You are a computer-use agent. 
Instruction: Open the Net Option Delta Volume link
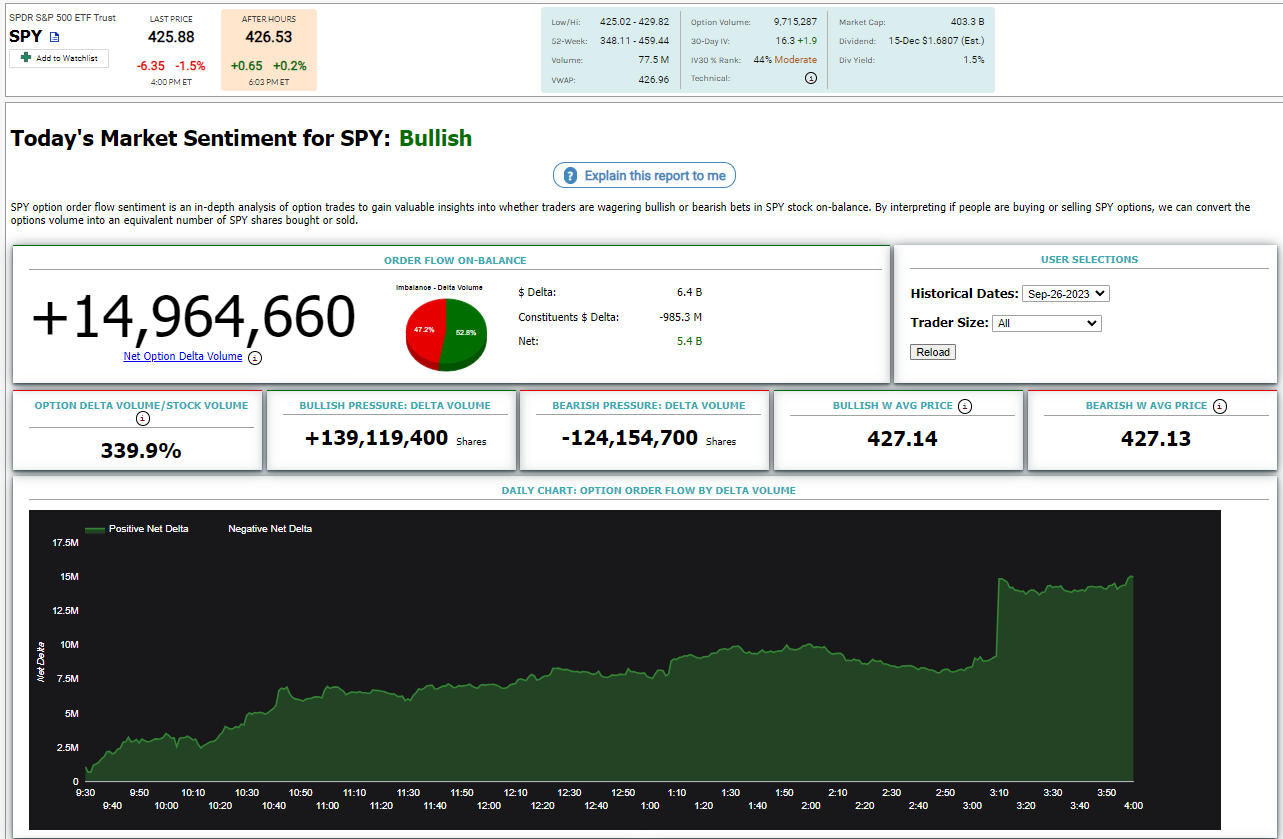183,356
